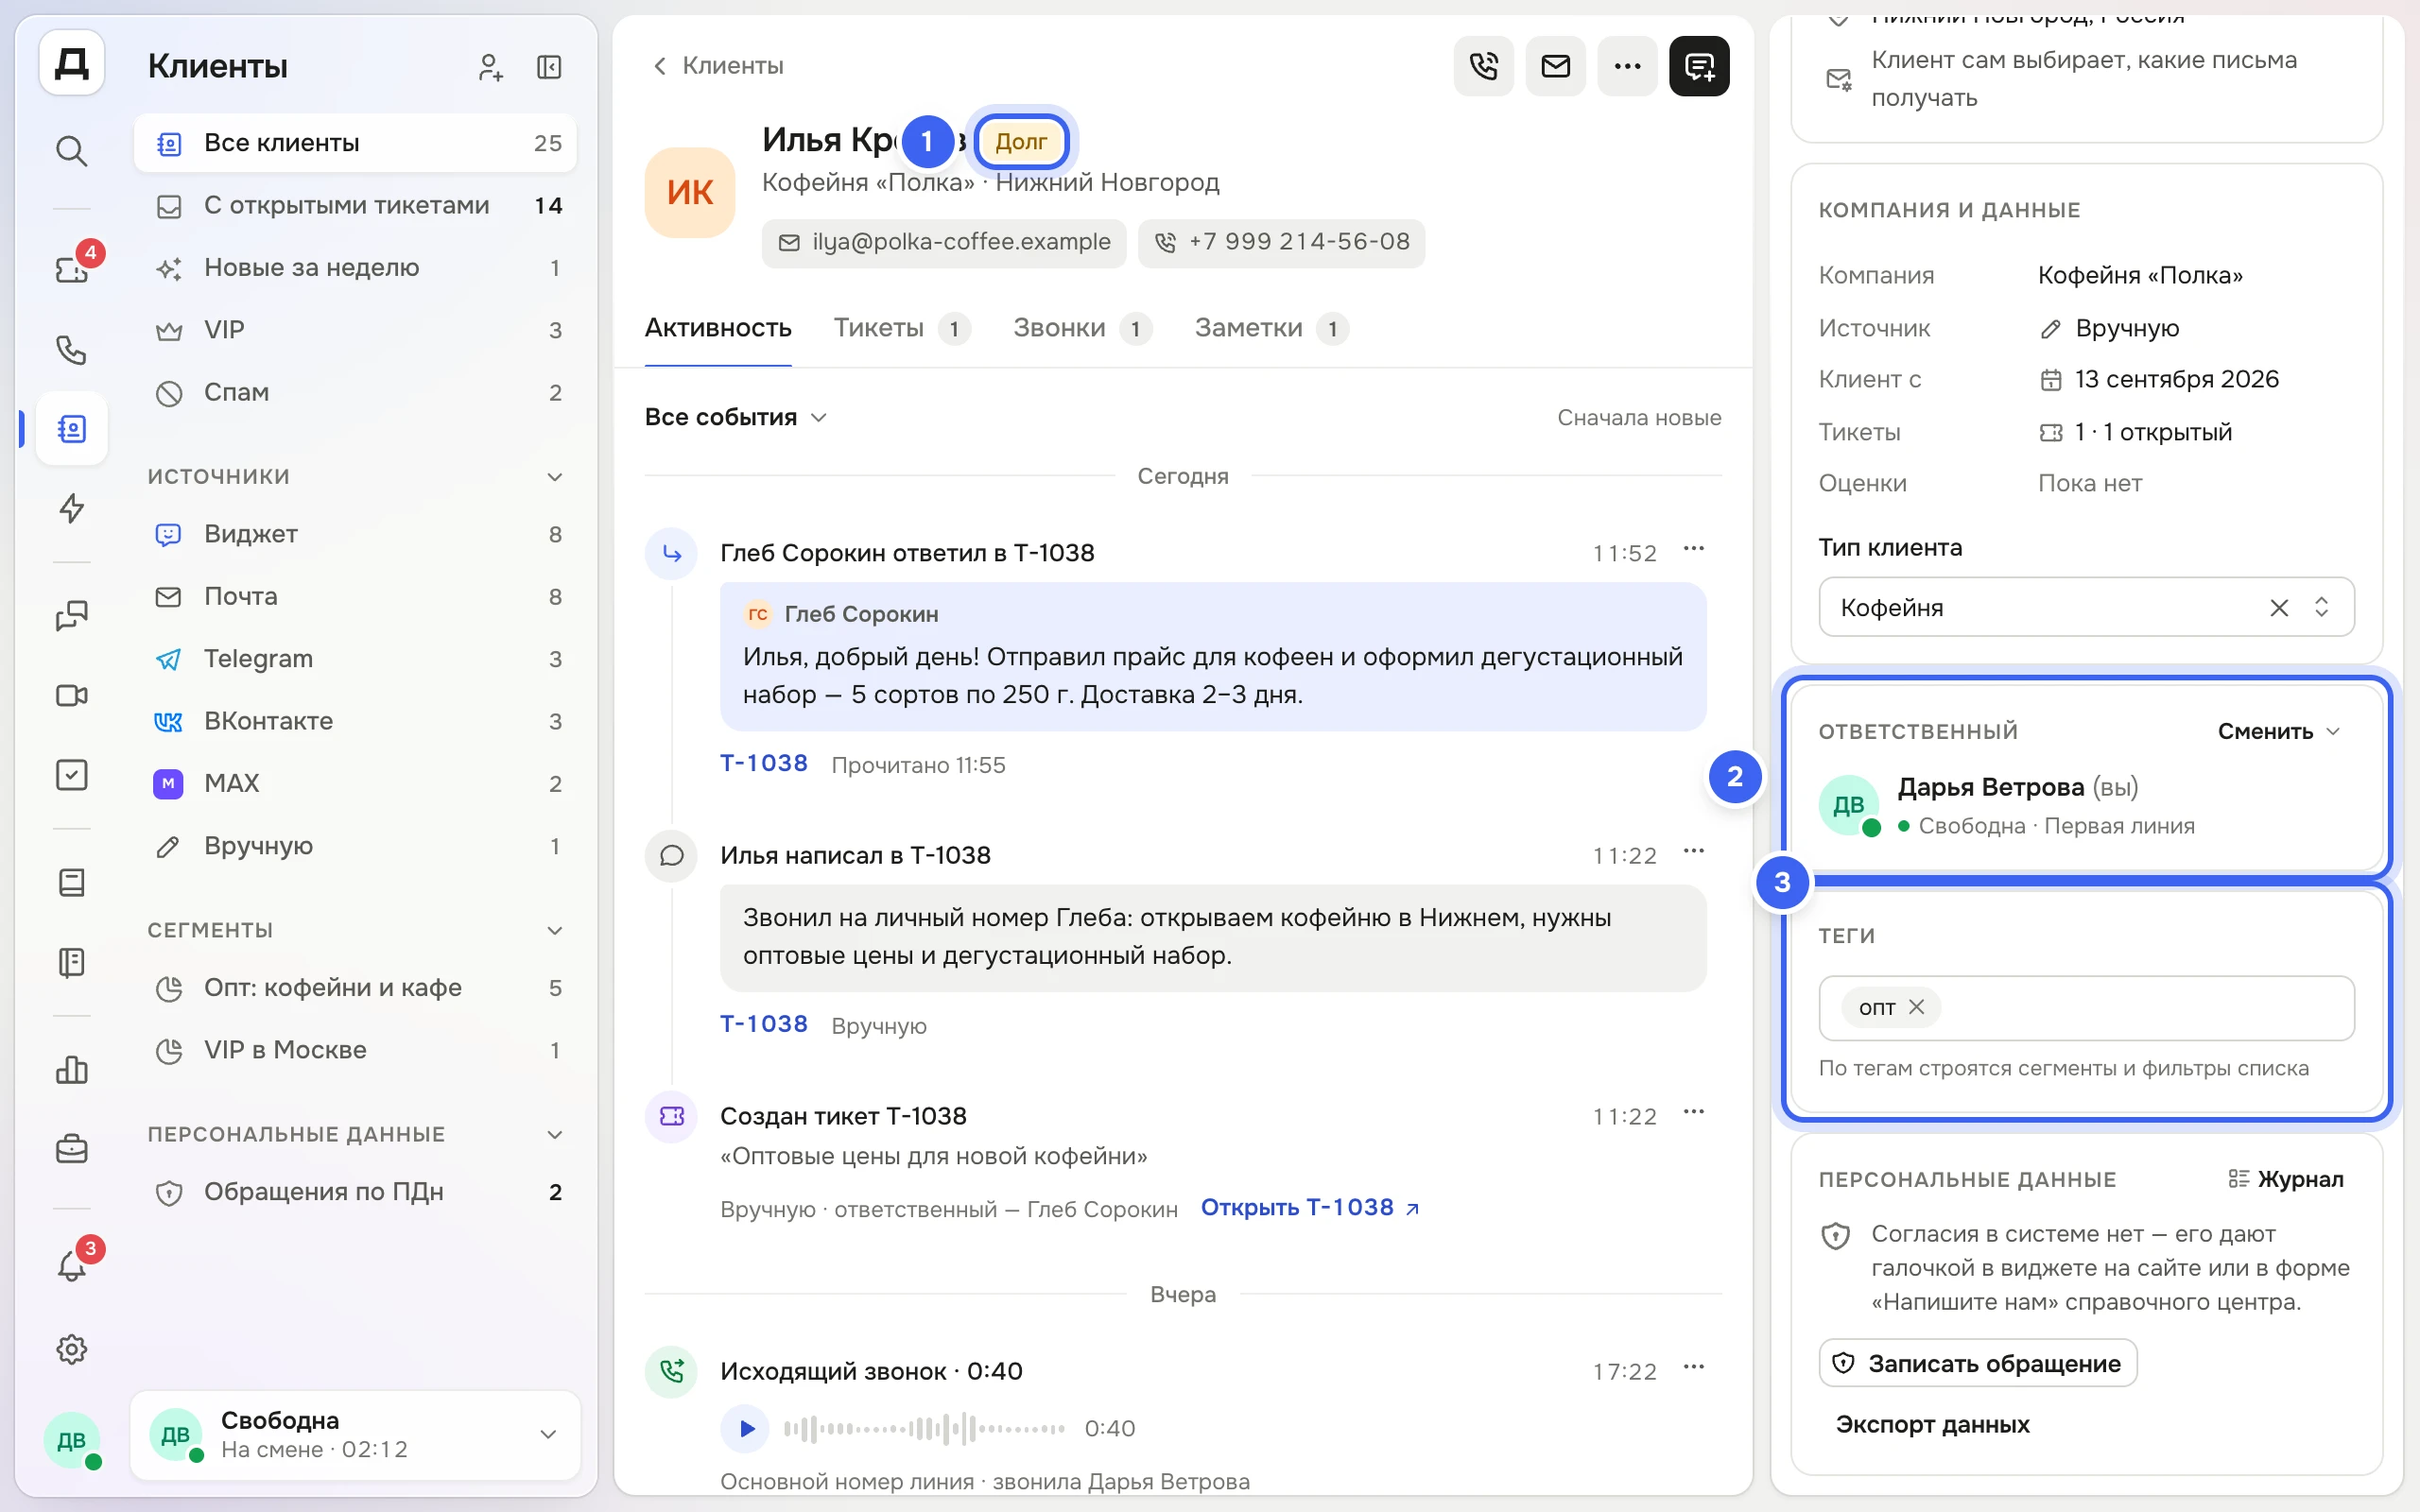Open menu for Глеб Сорокин ответил event

pyautogui.click(x=1693, y=549)
